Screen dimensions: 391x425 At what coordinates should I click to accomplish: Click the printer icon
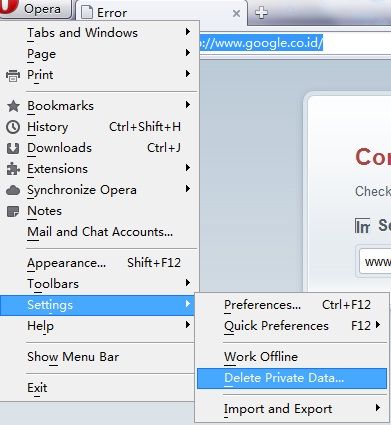[x=13, y=75]
